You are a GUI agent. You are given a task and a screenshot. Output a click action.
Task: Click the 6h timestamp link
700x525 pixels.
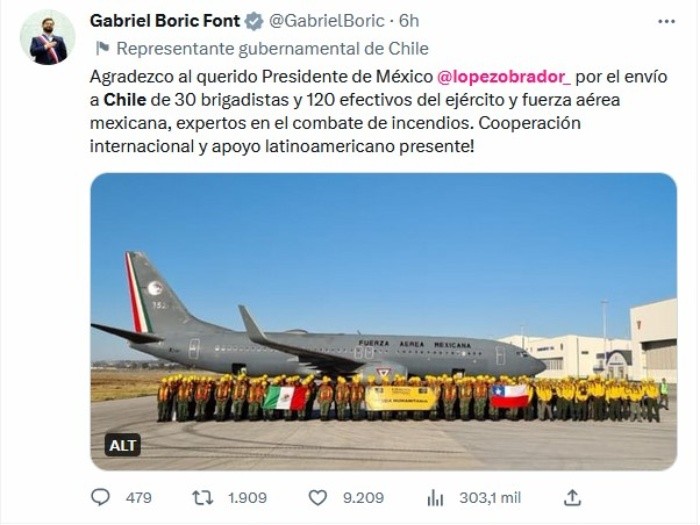[x=409, y=21]
